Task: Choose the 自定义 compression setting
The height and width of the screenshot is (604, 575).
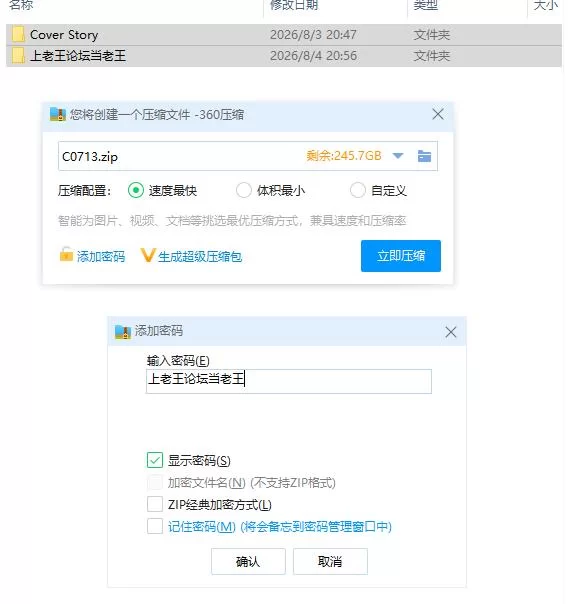Action: tap(357, 190)
